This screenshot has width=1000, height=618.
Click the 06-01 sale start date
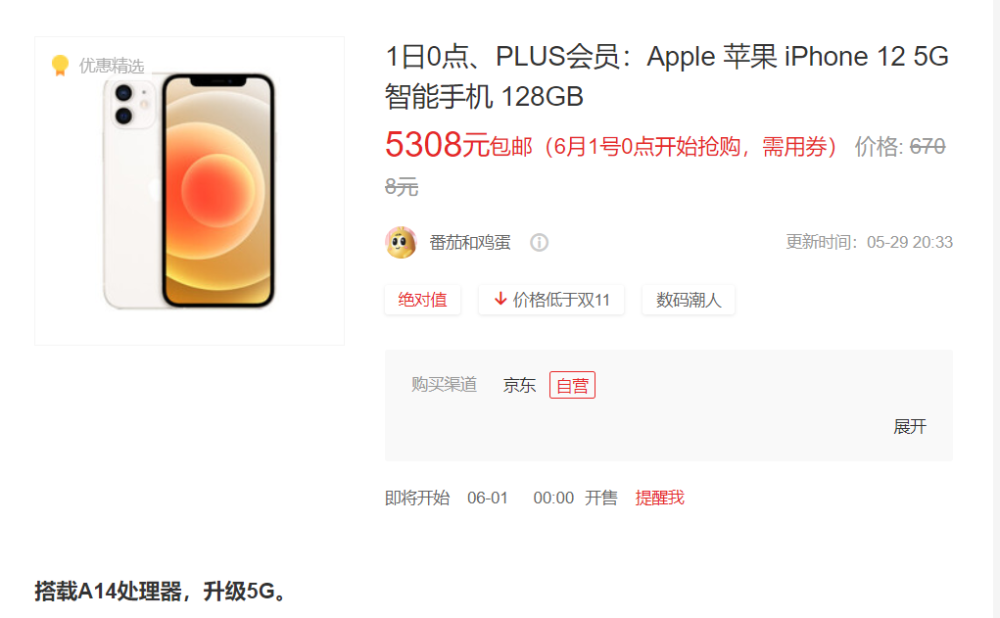pos(487,498)
